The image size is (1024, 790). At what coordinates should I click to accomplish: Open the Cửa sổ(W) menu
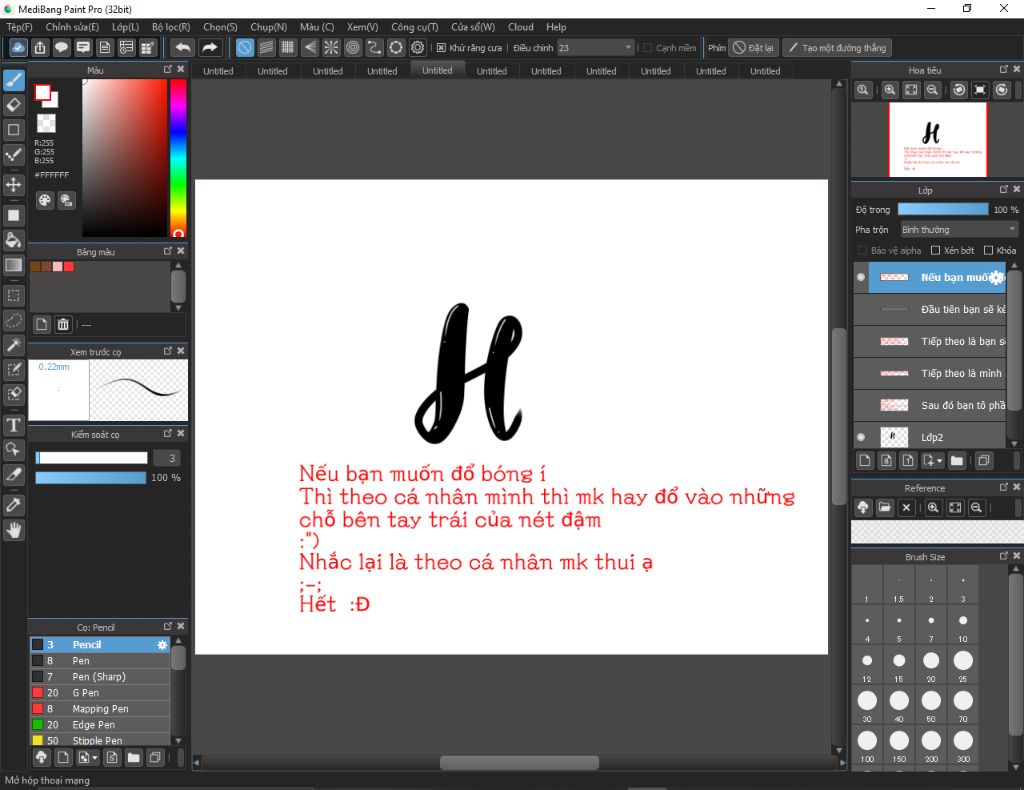point(473,27)
